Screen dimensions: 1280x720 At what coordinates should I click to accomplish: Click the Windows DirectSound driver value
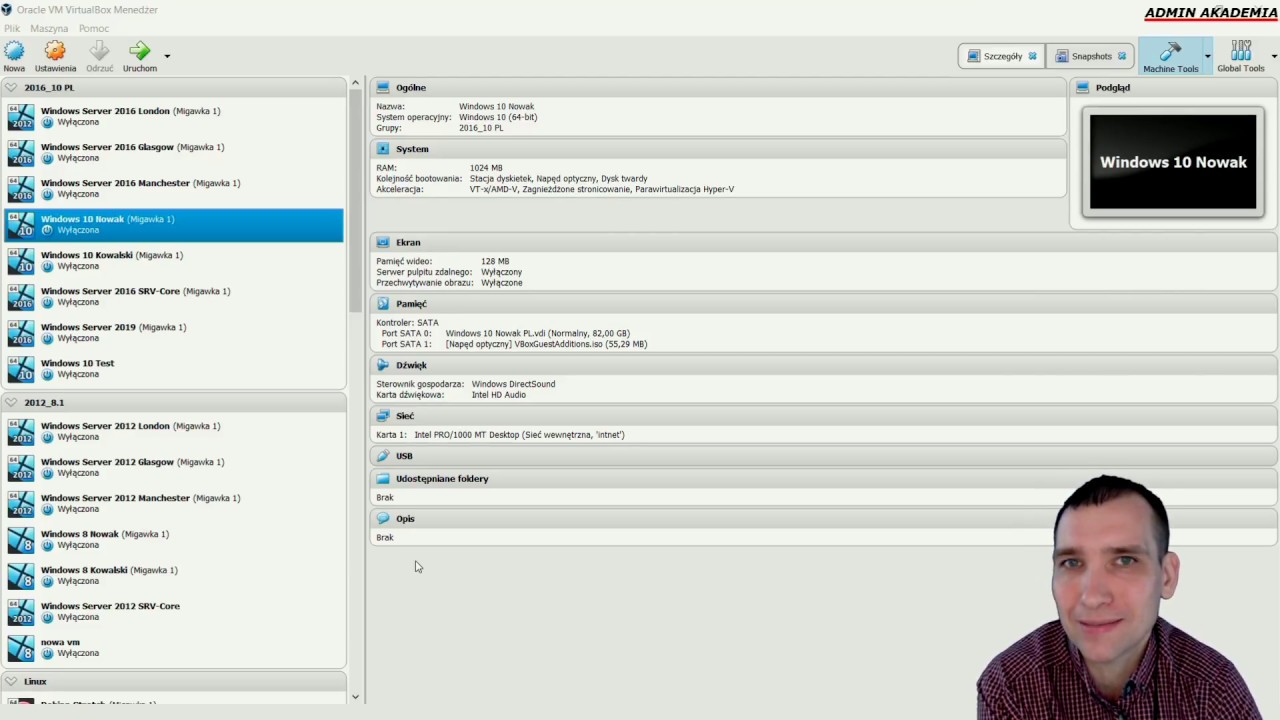pos(513,384)
